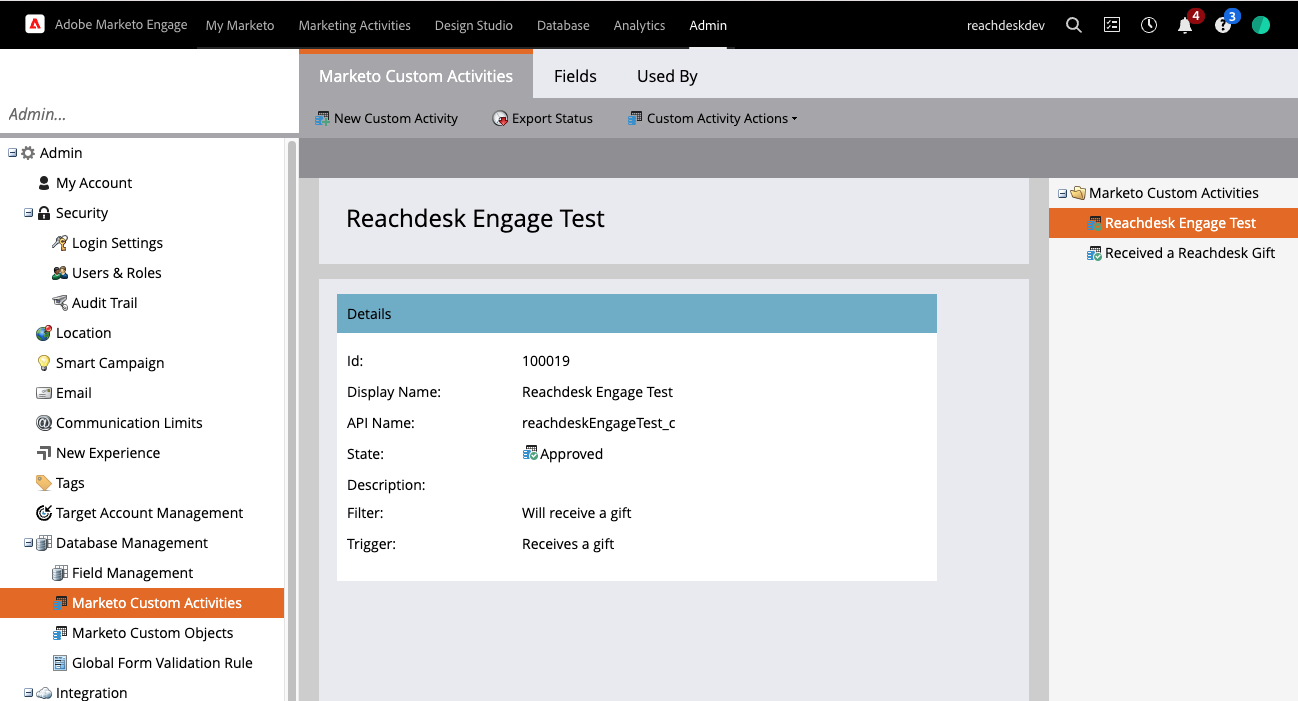Open the recent history clock icon
1298x701 pixels.
[1149, 25]
